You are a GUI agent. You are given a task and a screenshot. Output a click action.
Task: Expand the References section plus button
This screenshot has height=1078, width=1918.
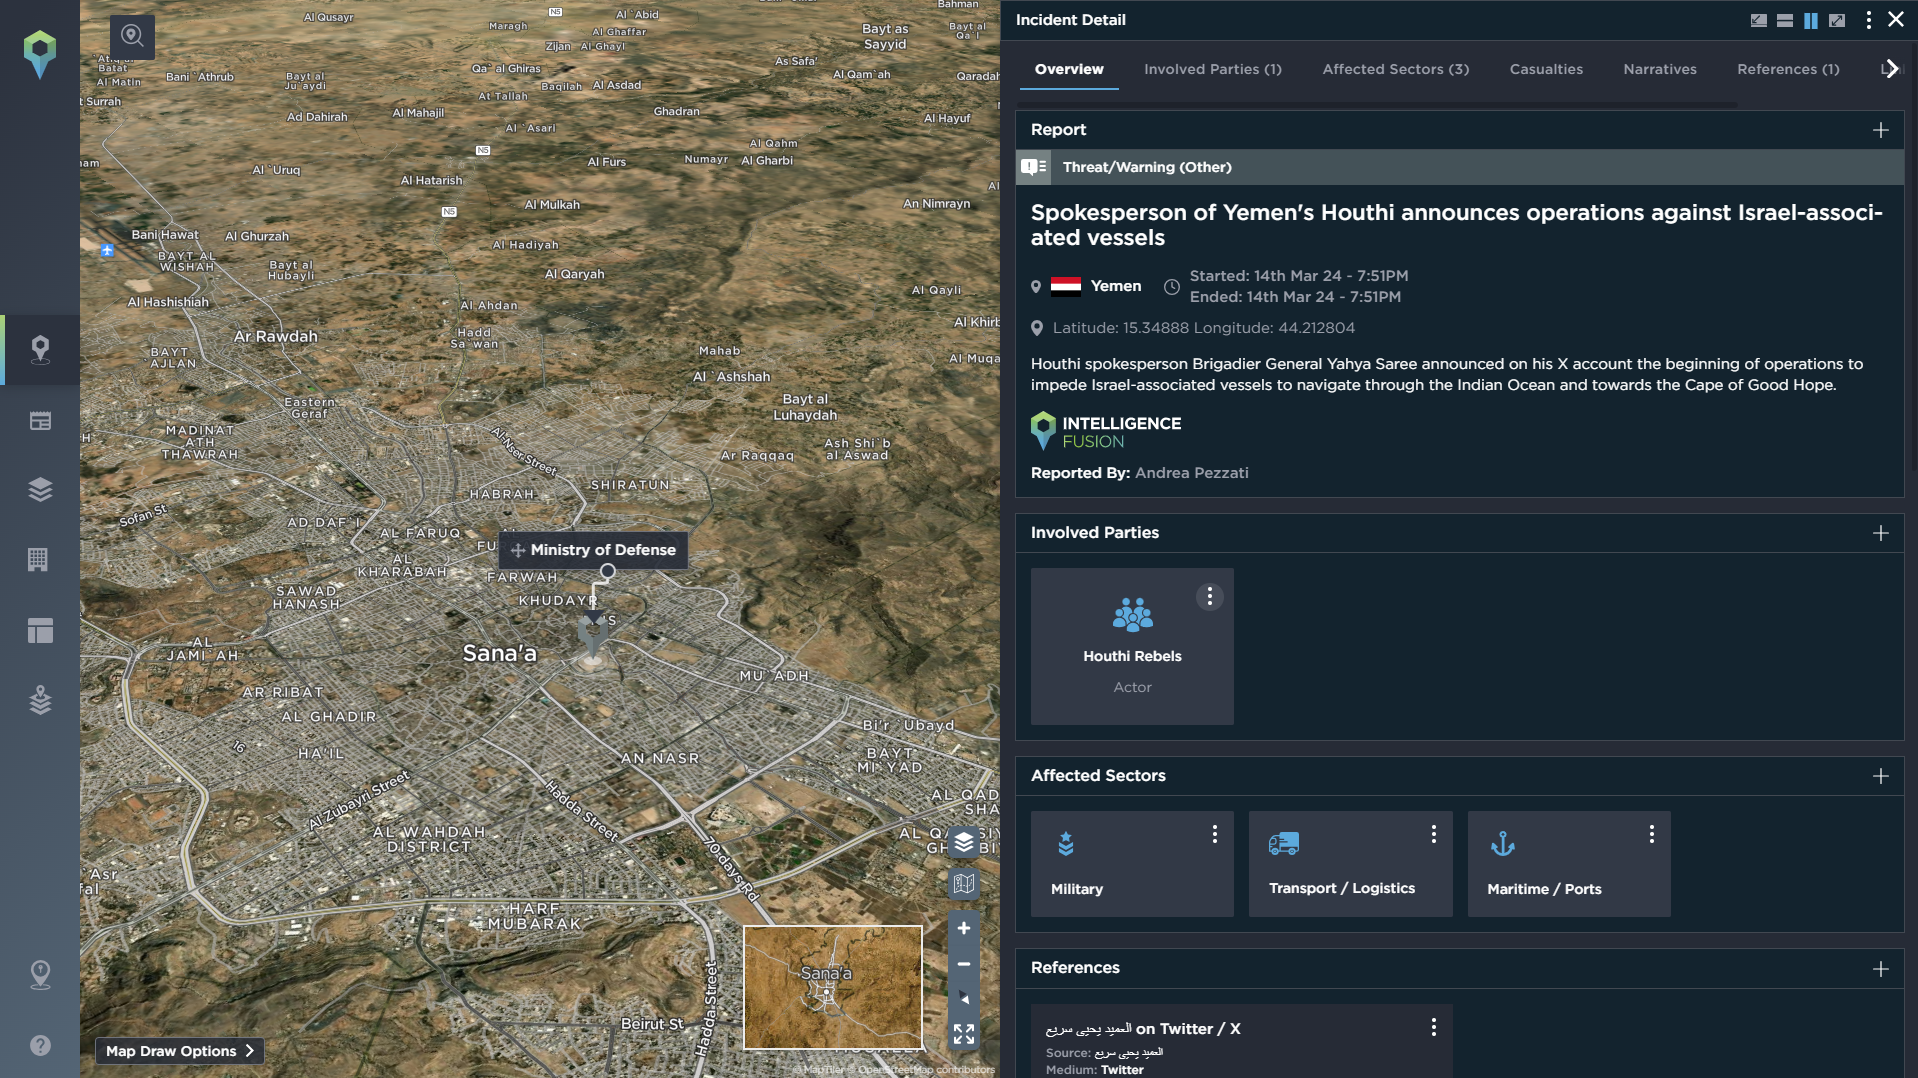click(1881, 969)
